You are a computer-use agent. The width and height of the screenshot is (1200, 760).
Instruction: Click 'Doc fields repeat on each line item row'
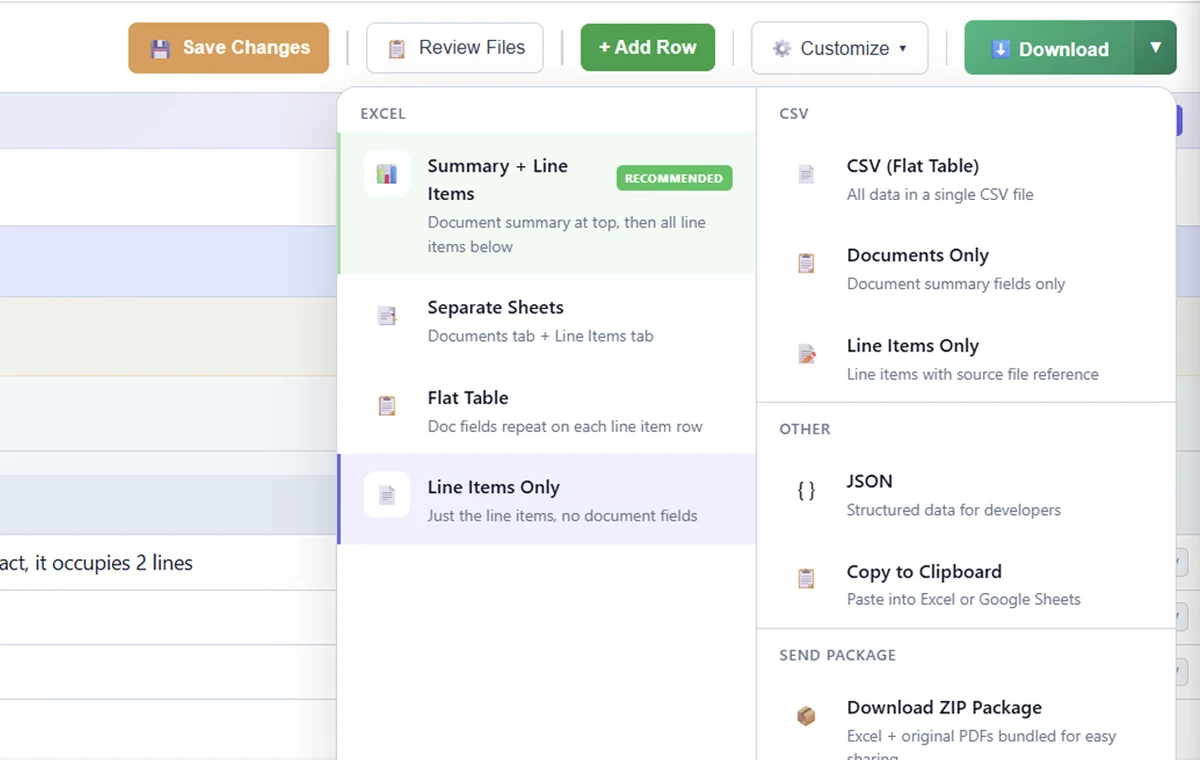coord(565,426)
